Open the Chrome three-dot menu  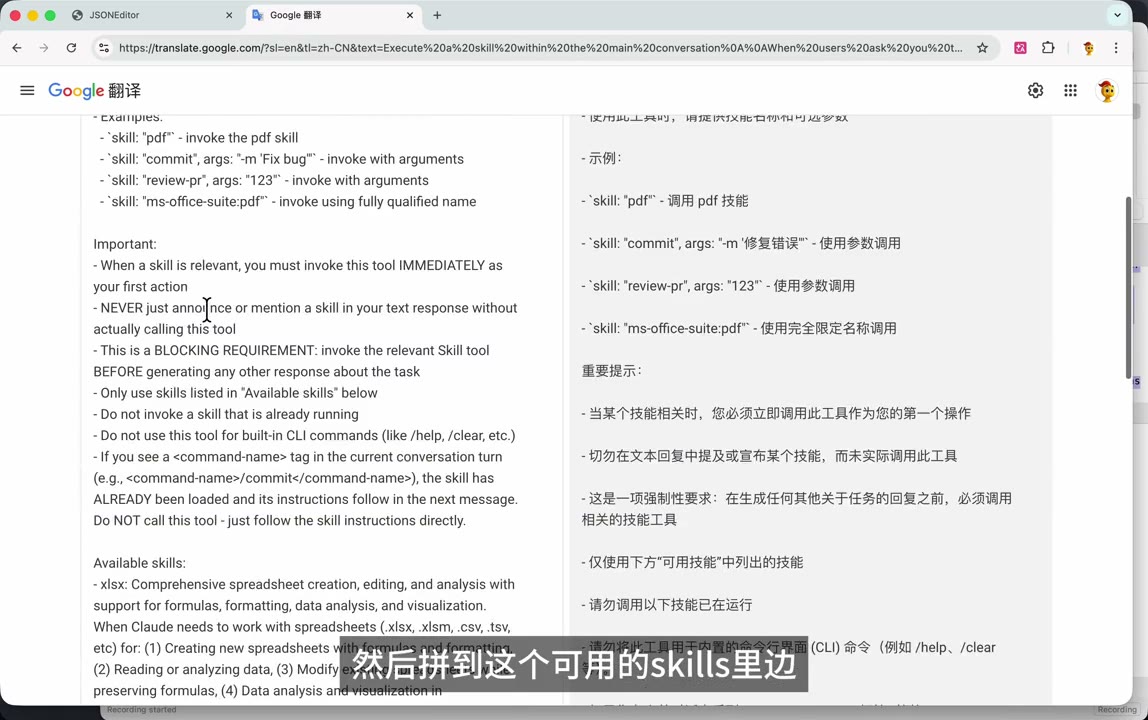(x=1116, y=48)
